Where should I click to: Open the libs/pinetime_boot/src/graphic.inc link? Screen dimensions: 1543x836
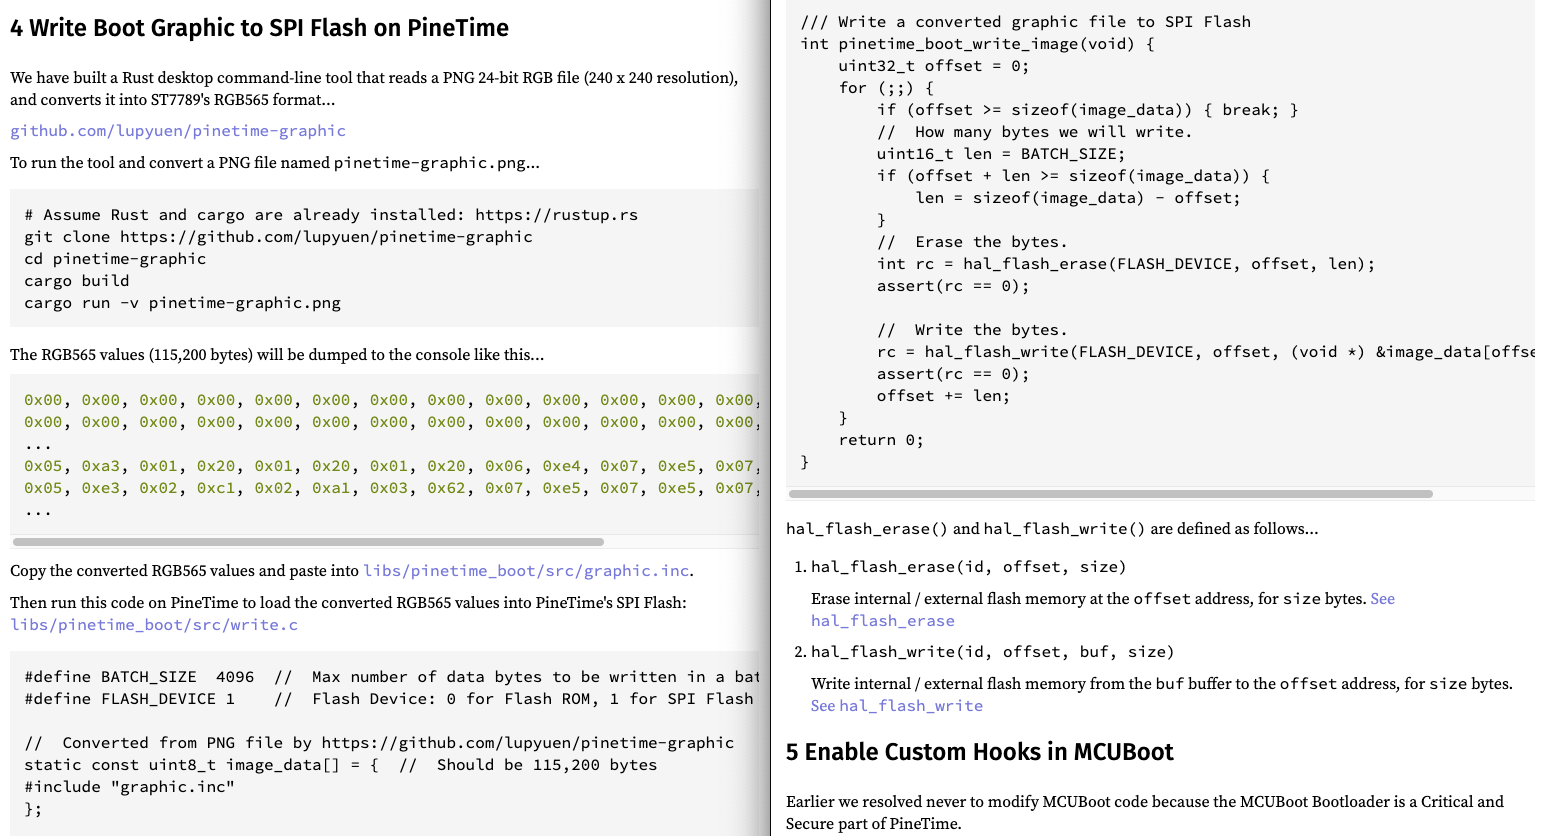coord(526,571)
